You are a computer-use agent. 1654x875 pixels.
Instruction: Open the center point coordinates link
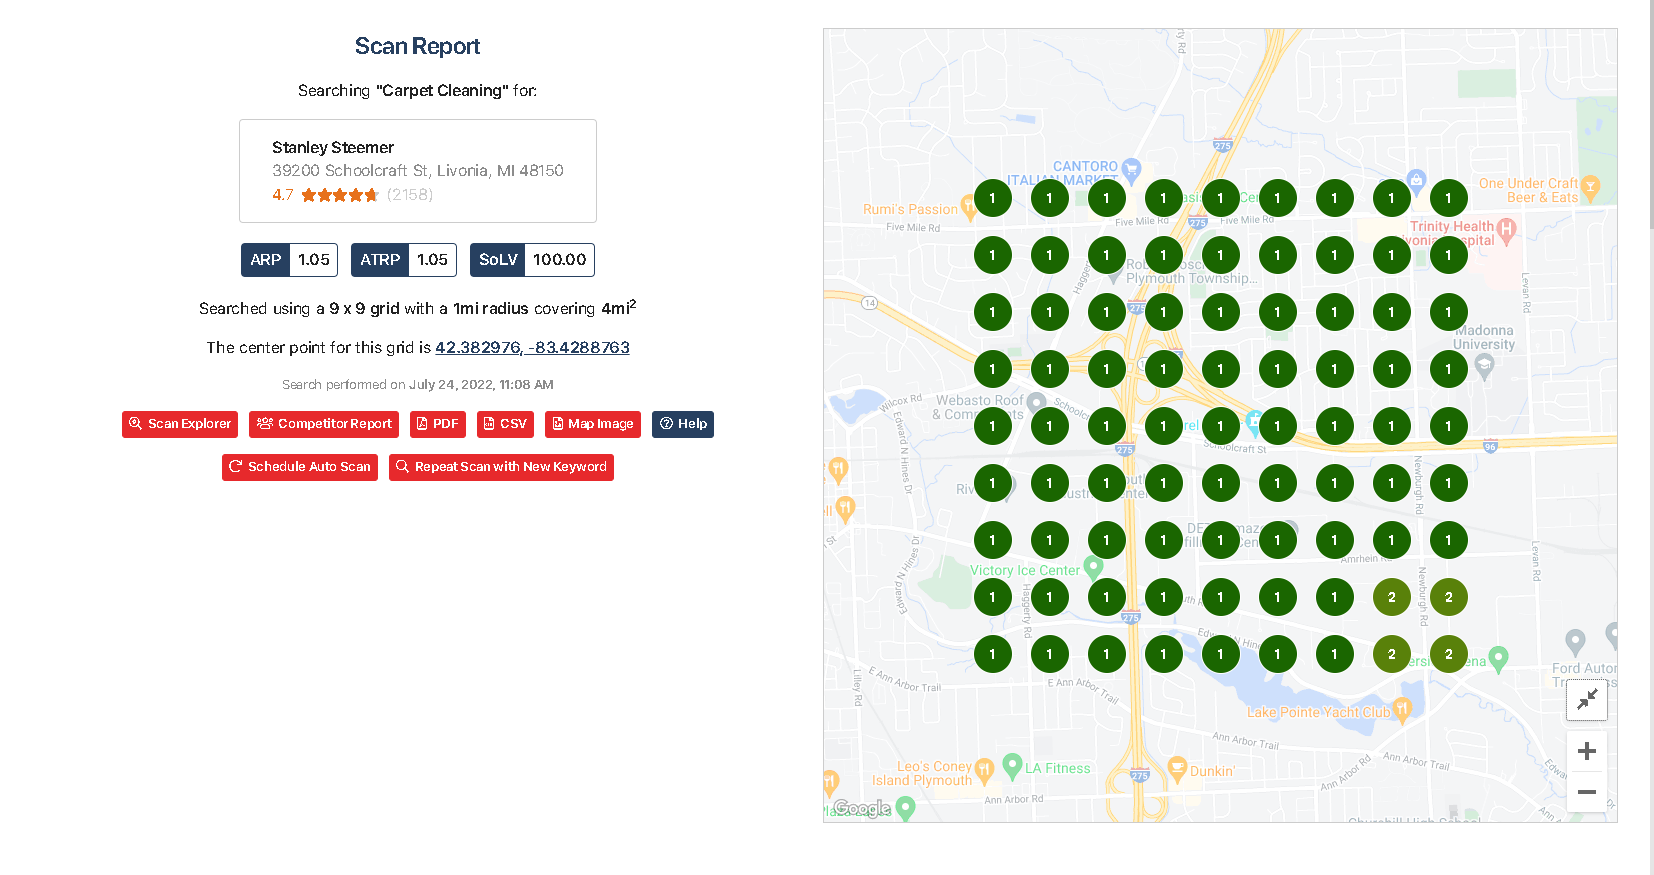(x=532, y=348)
